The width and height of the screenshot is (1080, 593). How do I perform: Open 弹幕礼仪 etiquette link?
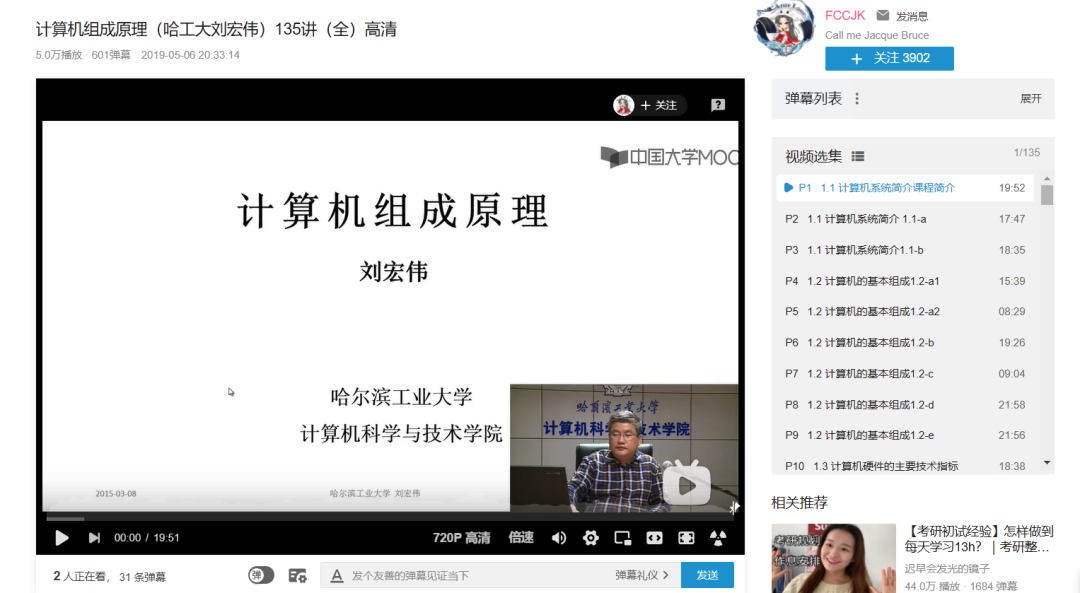pyautogui.click(x=642, y=575)
